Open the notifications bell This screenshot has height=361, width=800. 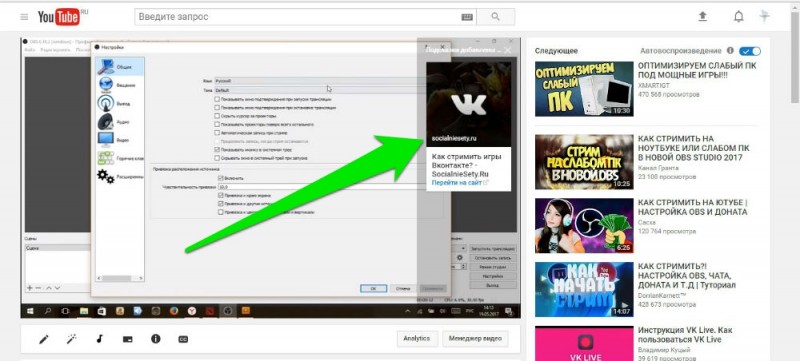tap(738, 17)
